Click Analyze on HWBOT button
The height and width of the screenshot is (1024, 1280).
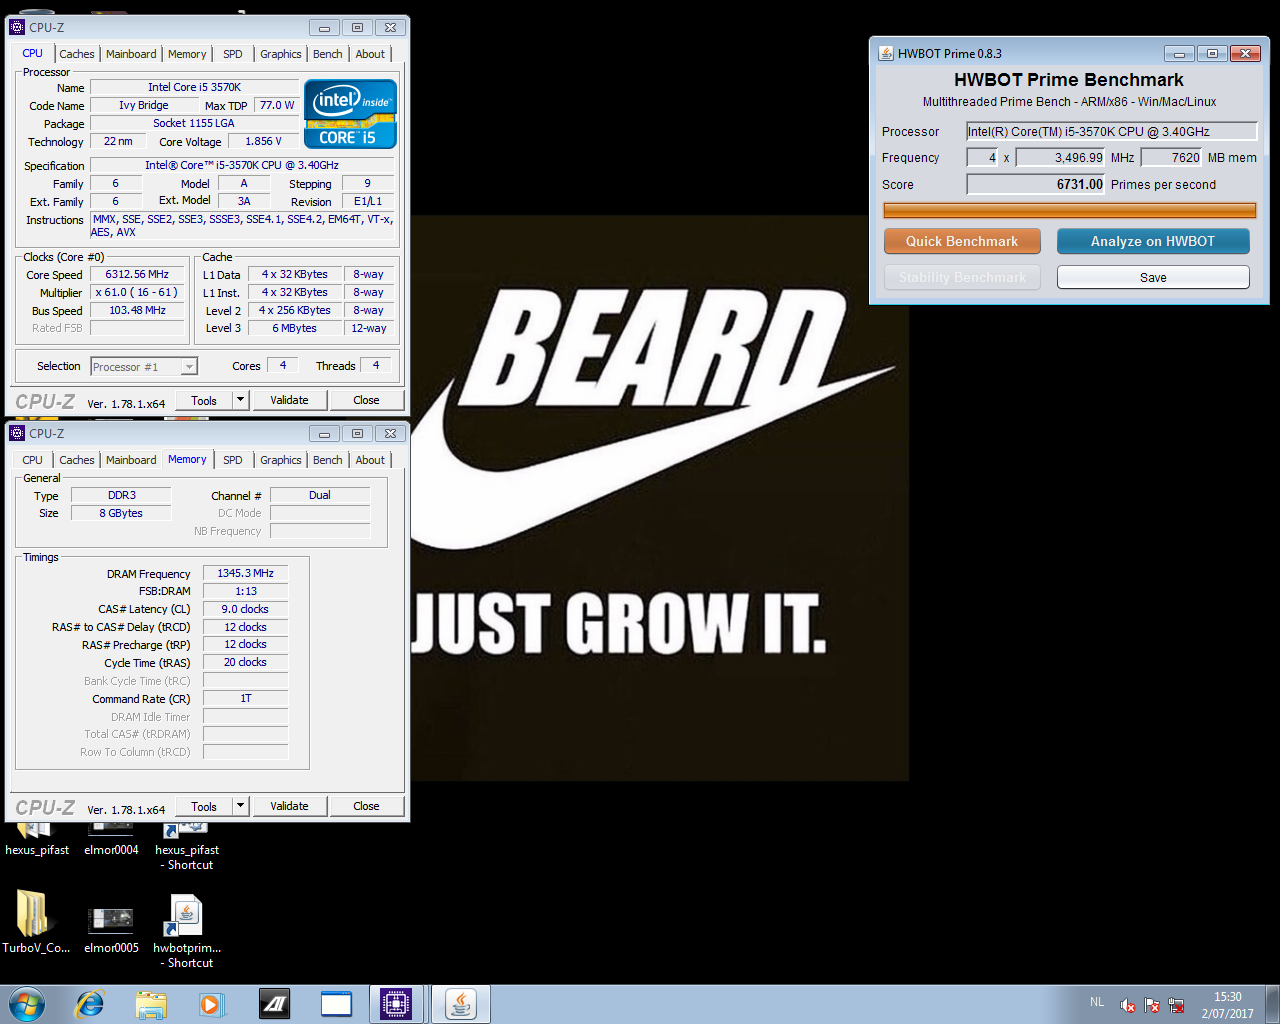tap(1153, 241)
